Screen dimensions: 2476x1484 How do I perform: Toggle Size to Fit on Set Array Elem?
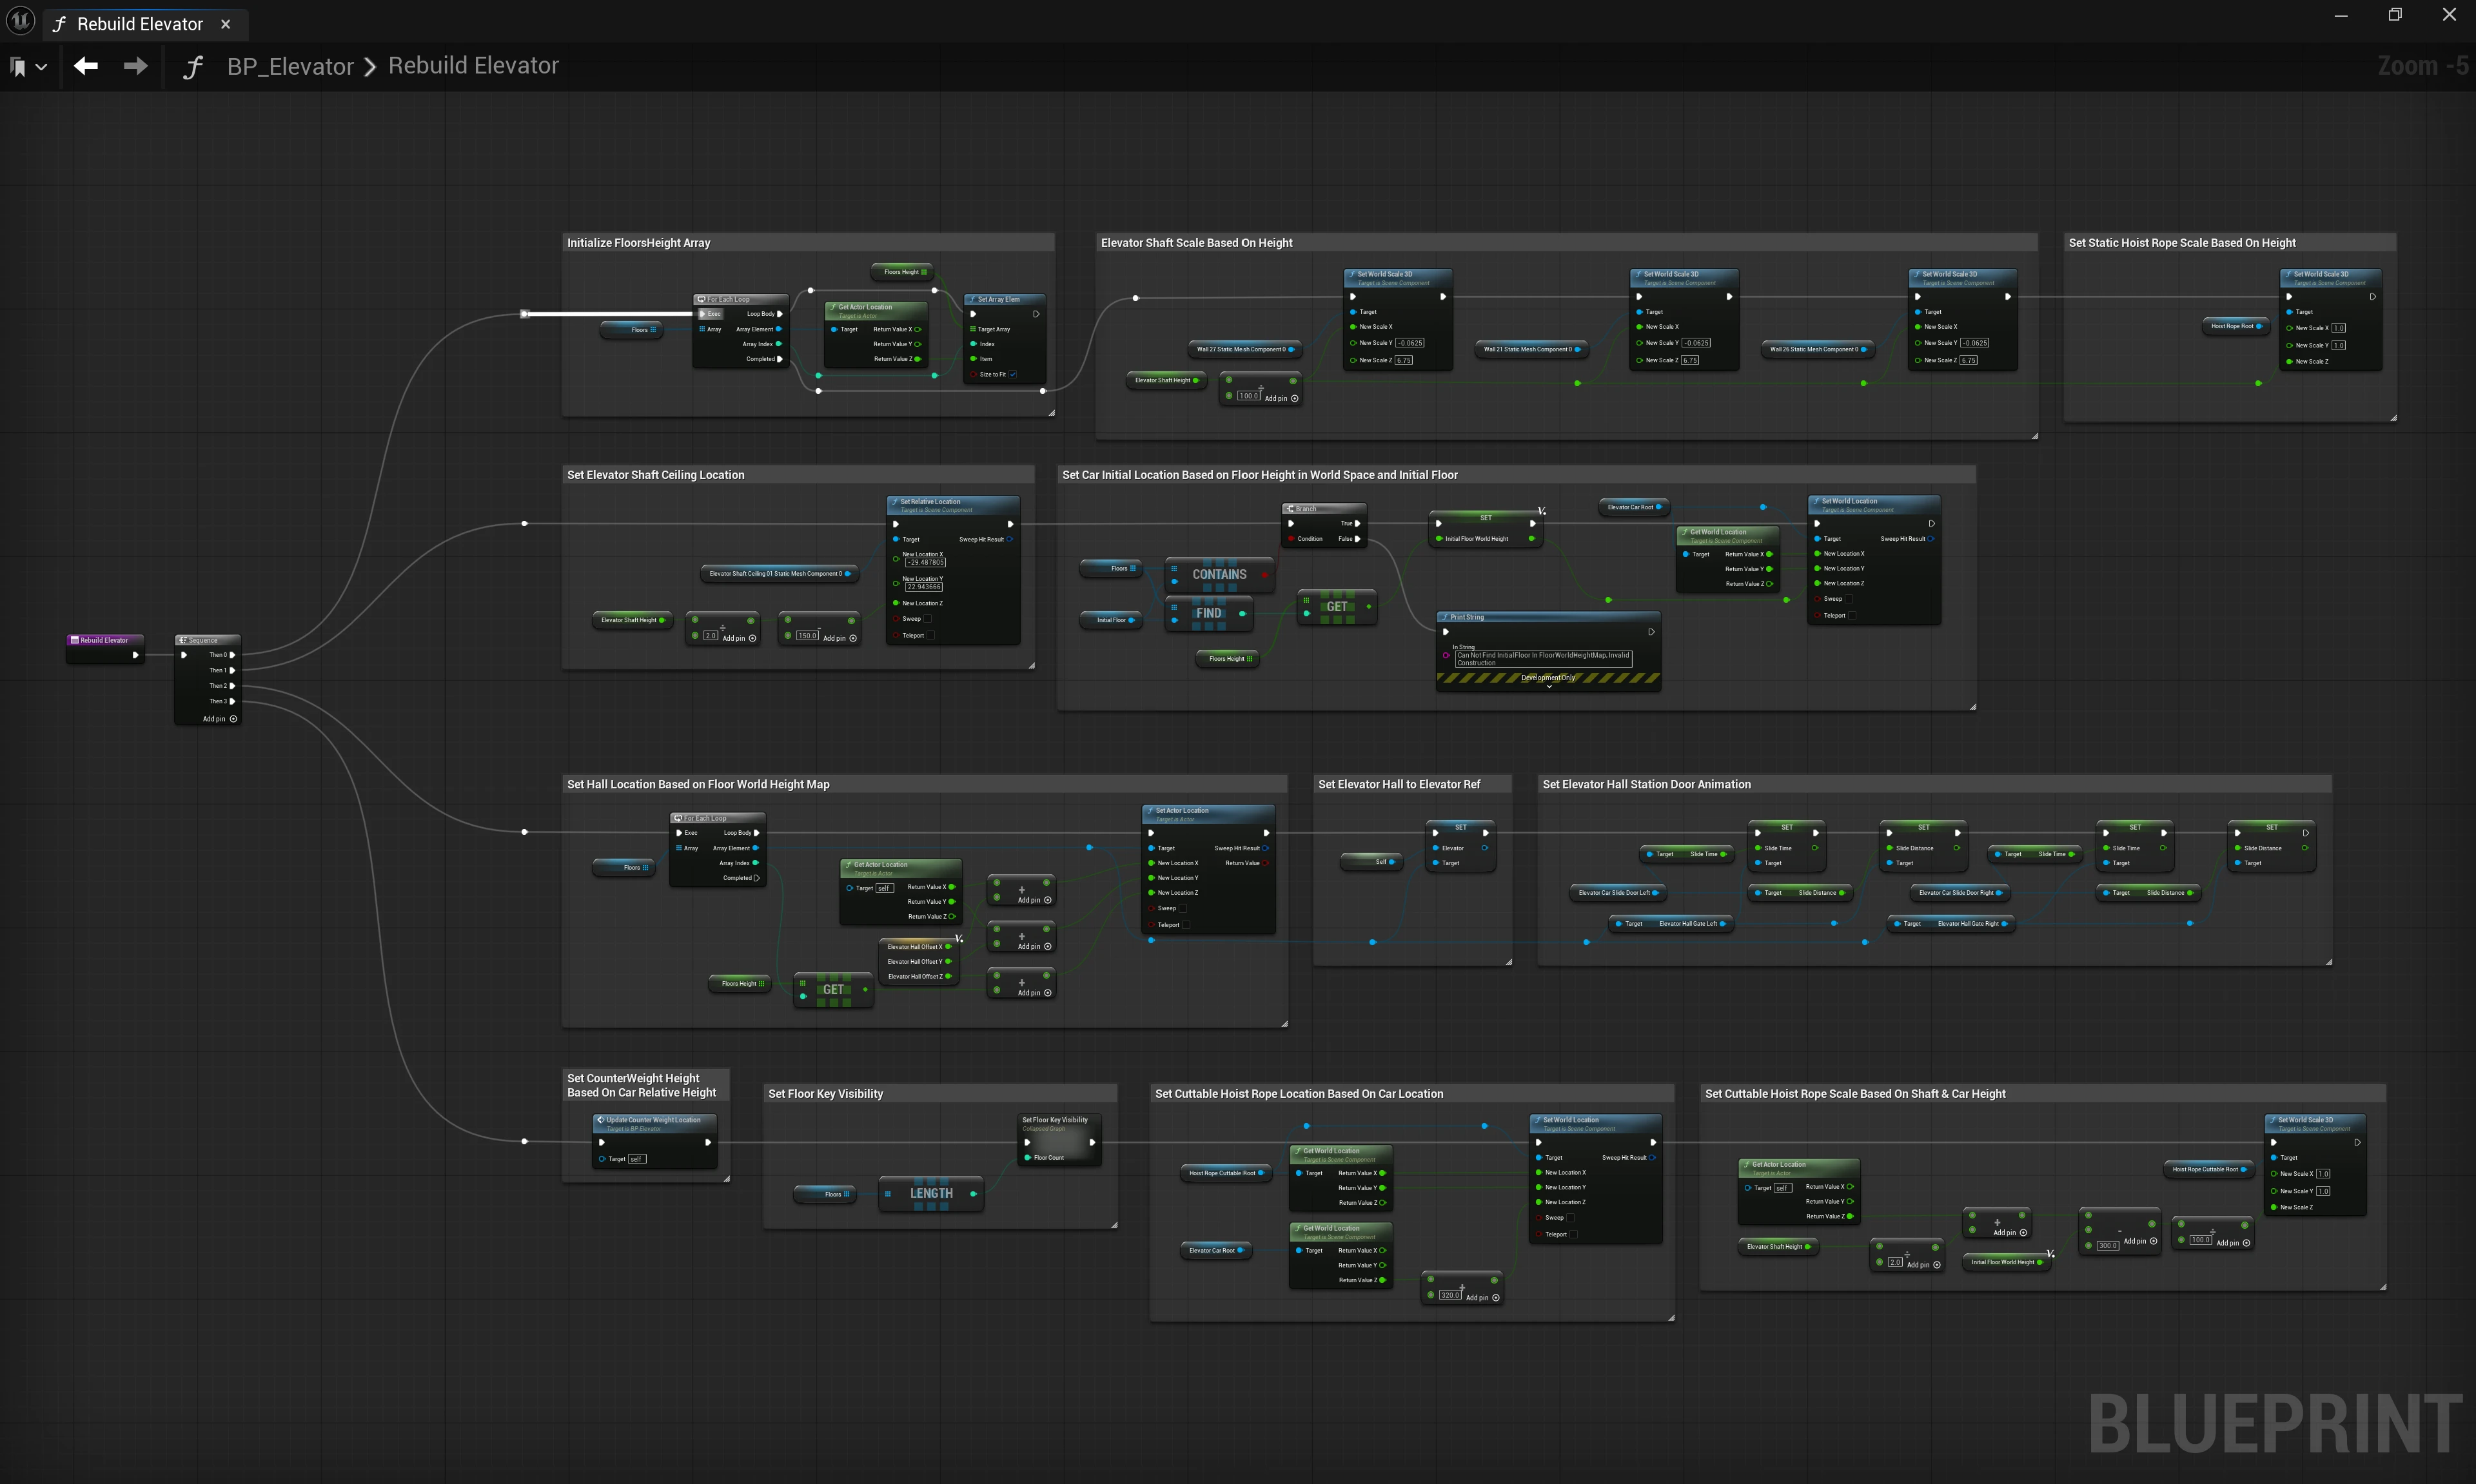point(1013,374)
